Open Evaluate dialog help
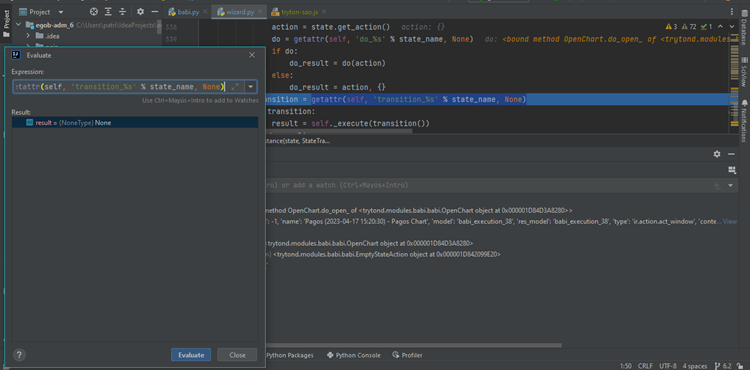This screenshot has height=370, width=750. [x=19, y=355]
